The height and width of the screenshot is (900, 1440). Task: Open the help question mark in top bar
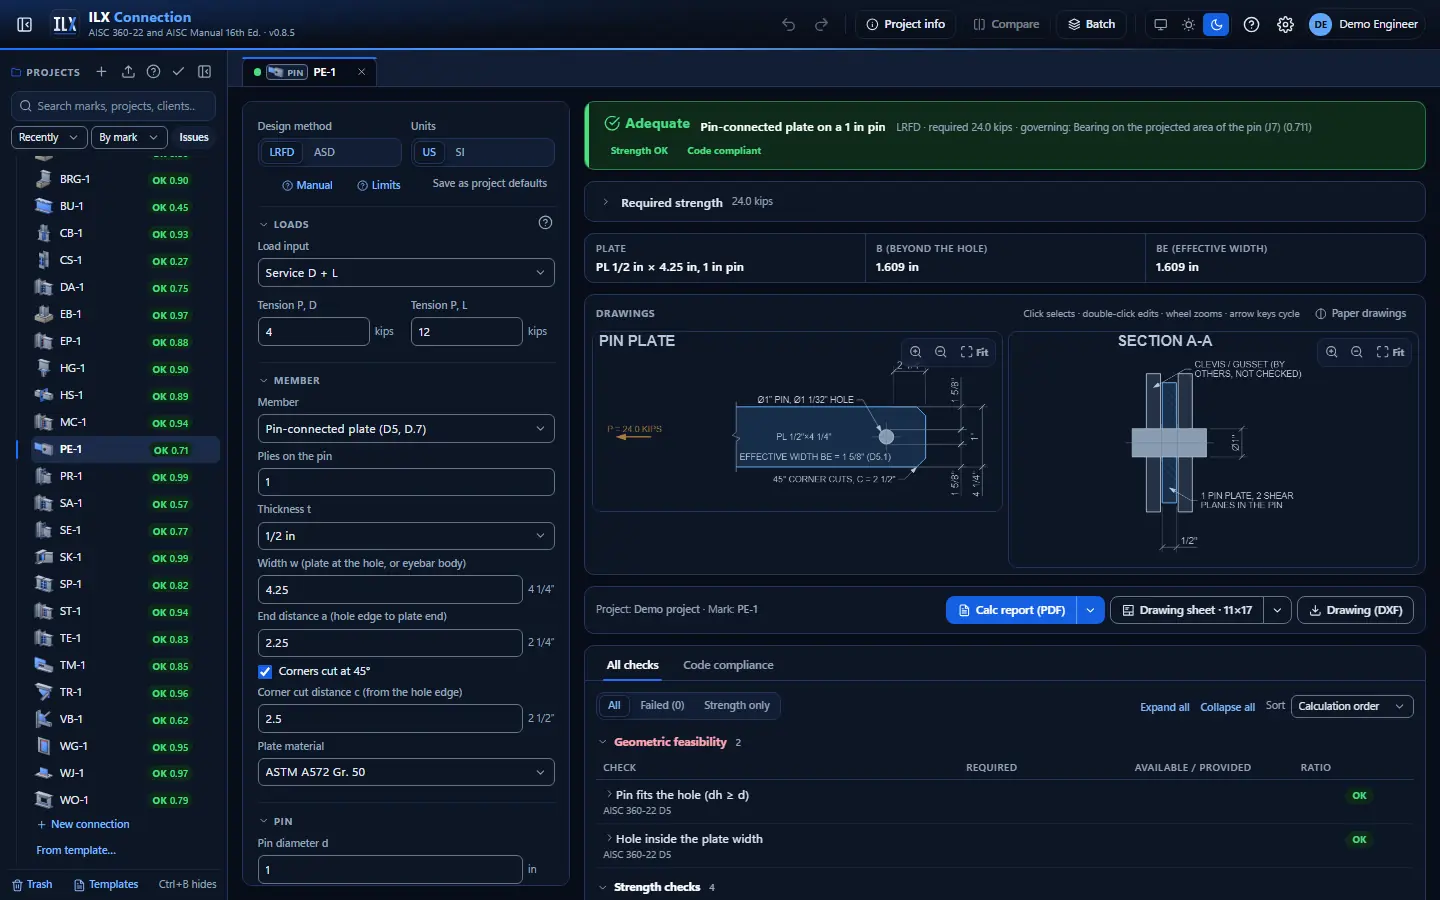pos(1251,24)
